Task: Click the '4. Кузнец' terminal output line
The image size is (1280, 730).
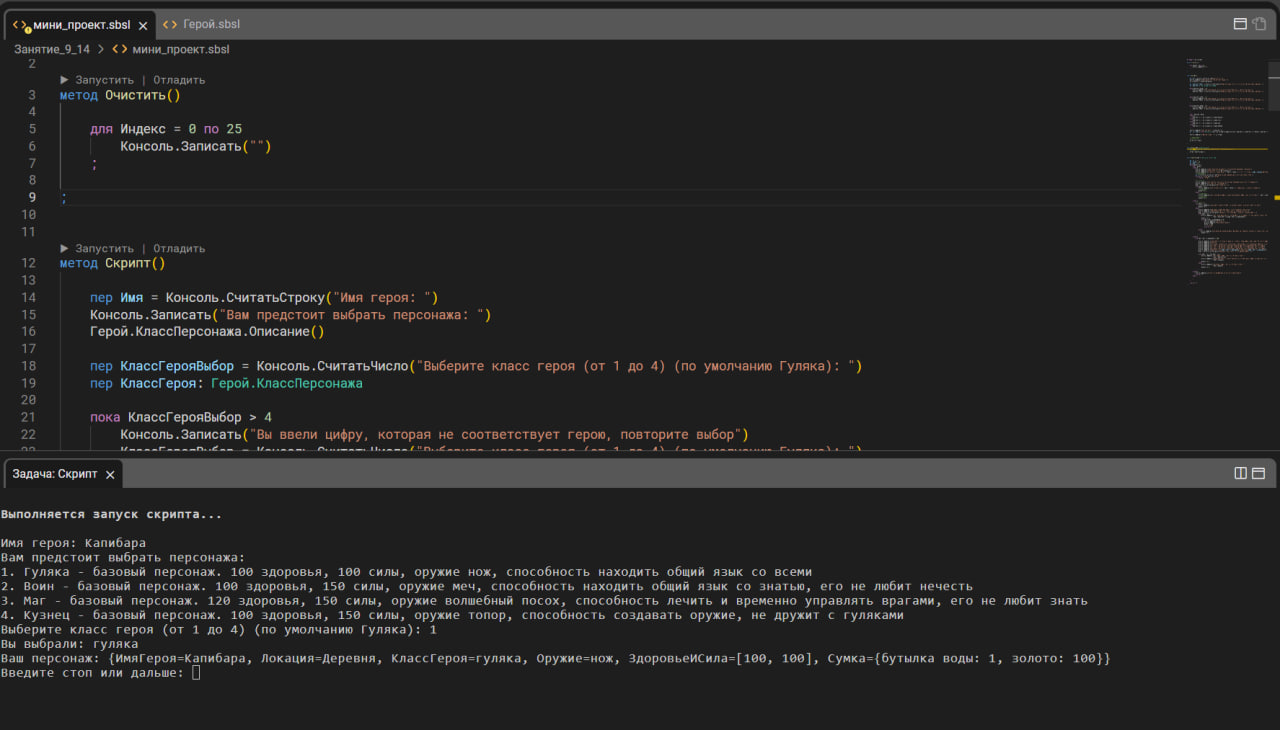Action: (452, 615)
